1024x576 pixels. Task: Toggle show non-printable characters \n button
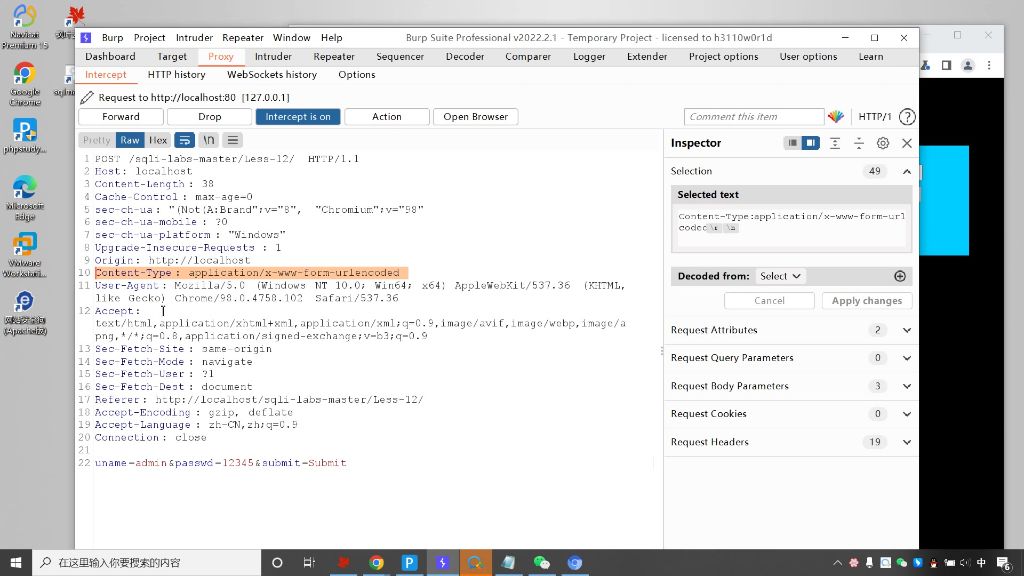point(208,140)
